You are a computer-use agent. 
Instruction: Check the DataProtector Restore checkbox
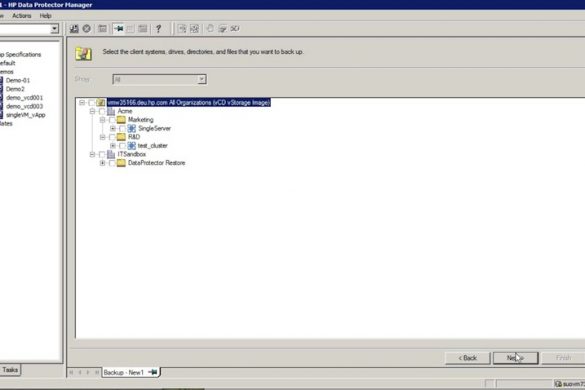[112, 163]
